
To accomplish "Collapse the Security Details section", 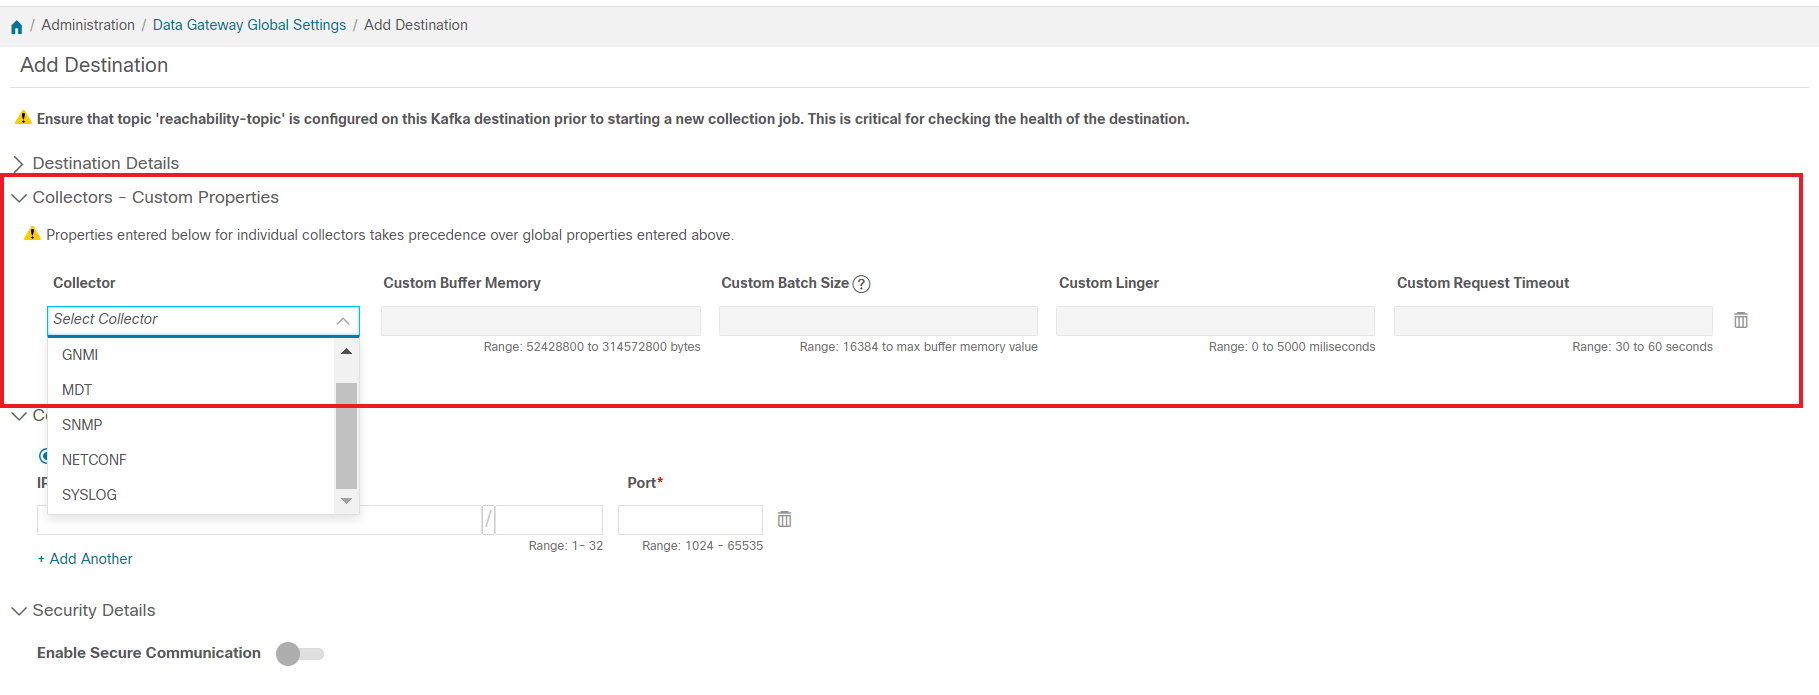I will 18,611.
